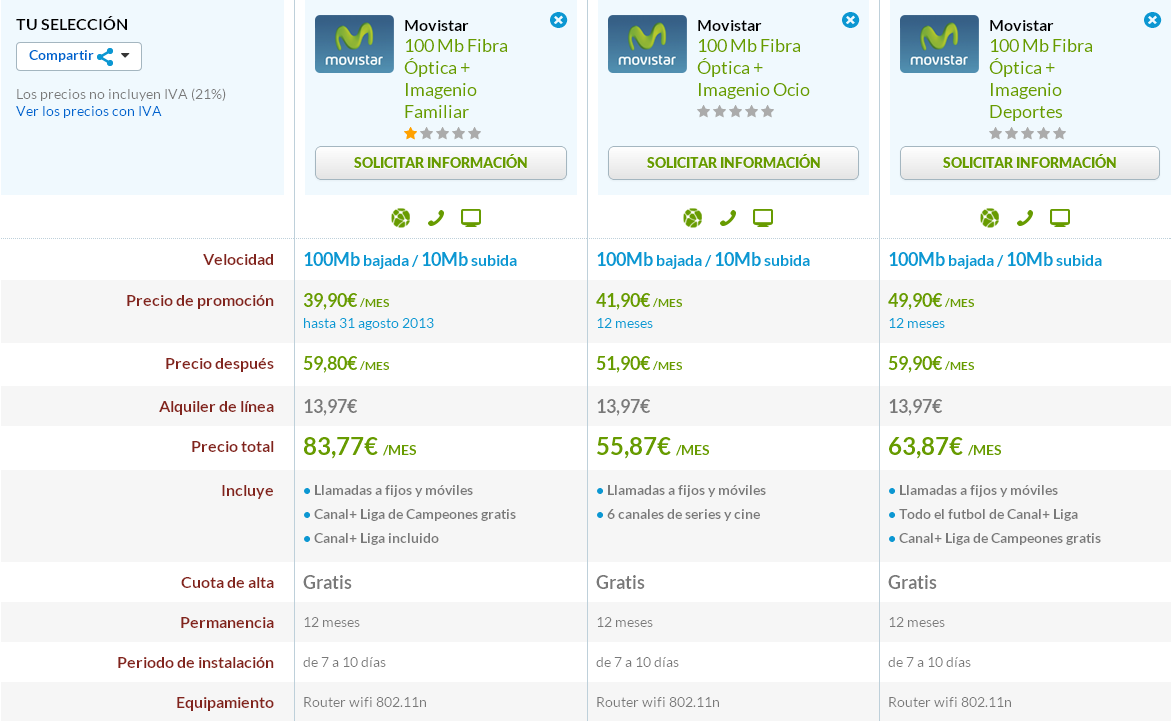Click the Equipamiento row label
The image size is (1175, 721).
(225, 702)
